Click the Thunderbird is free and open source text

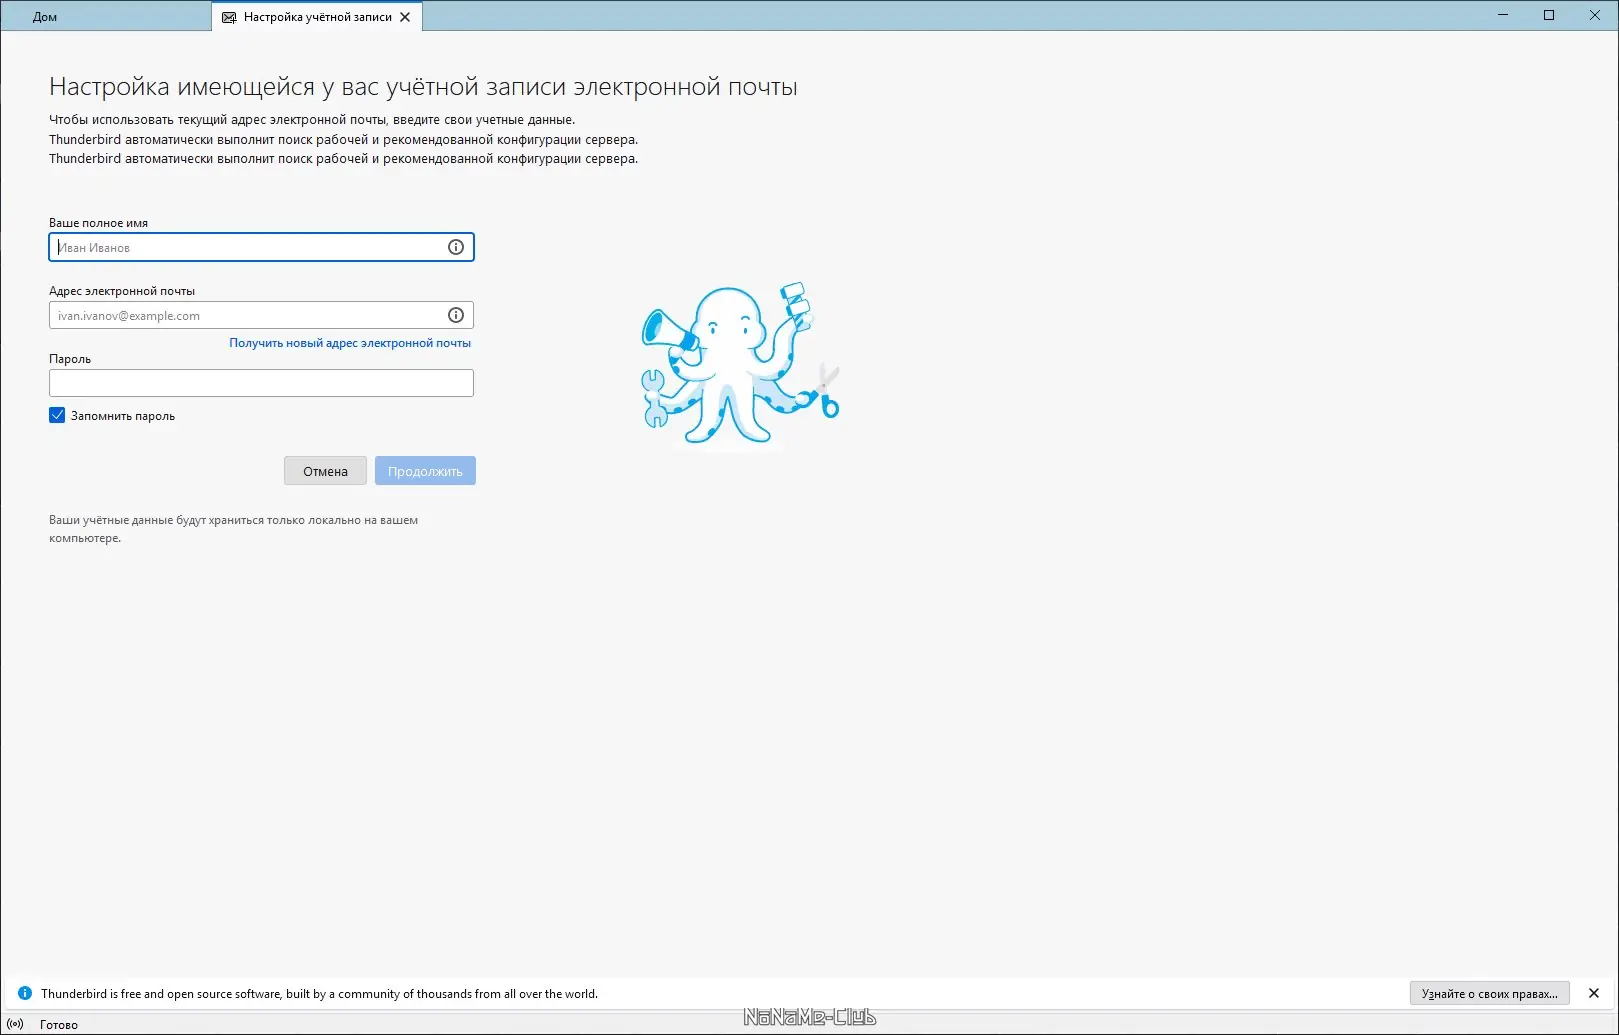point(319,994)
